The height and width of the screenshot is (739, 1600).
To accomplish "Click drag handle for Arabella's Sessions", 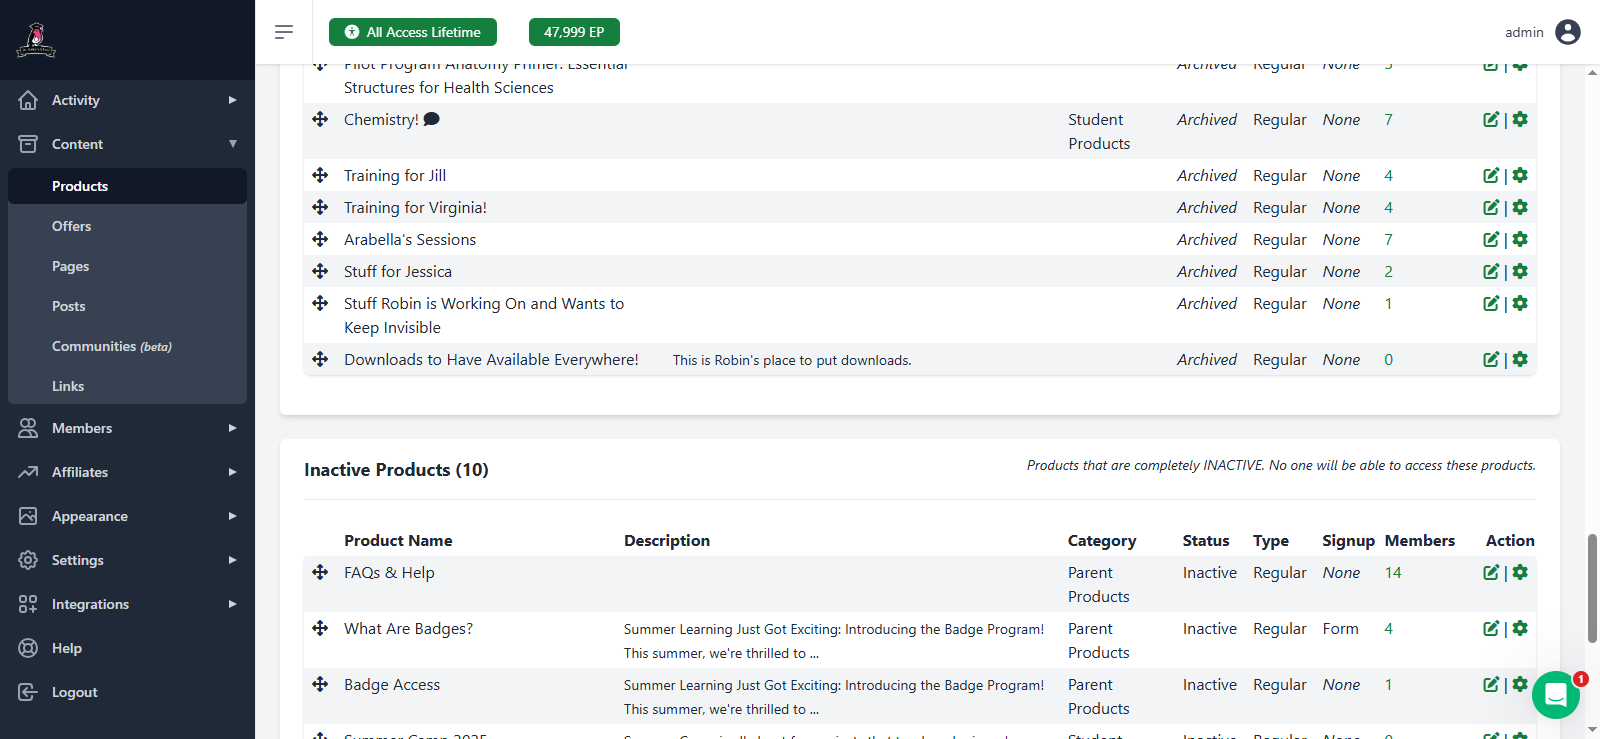I will point(320,240).
